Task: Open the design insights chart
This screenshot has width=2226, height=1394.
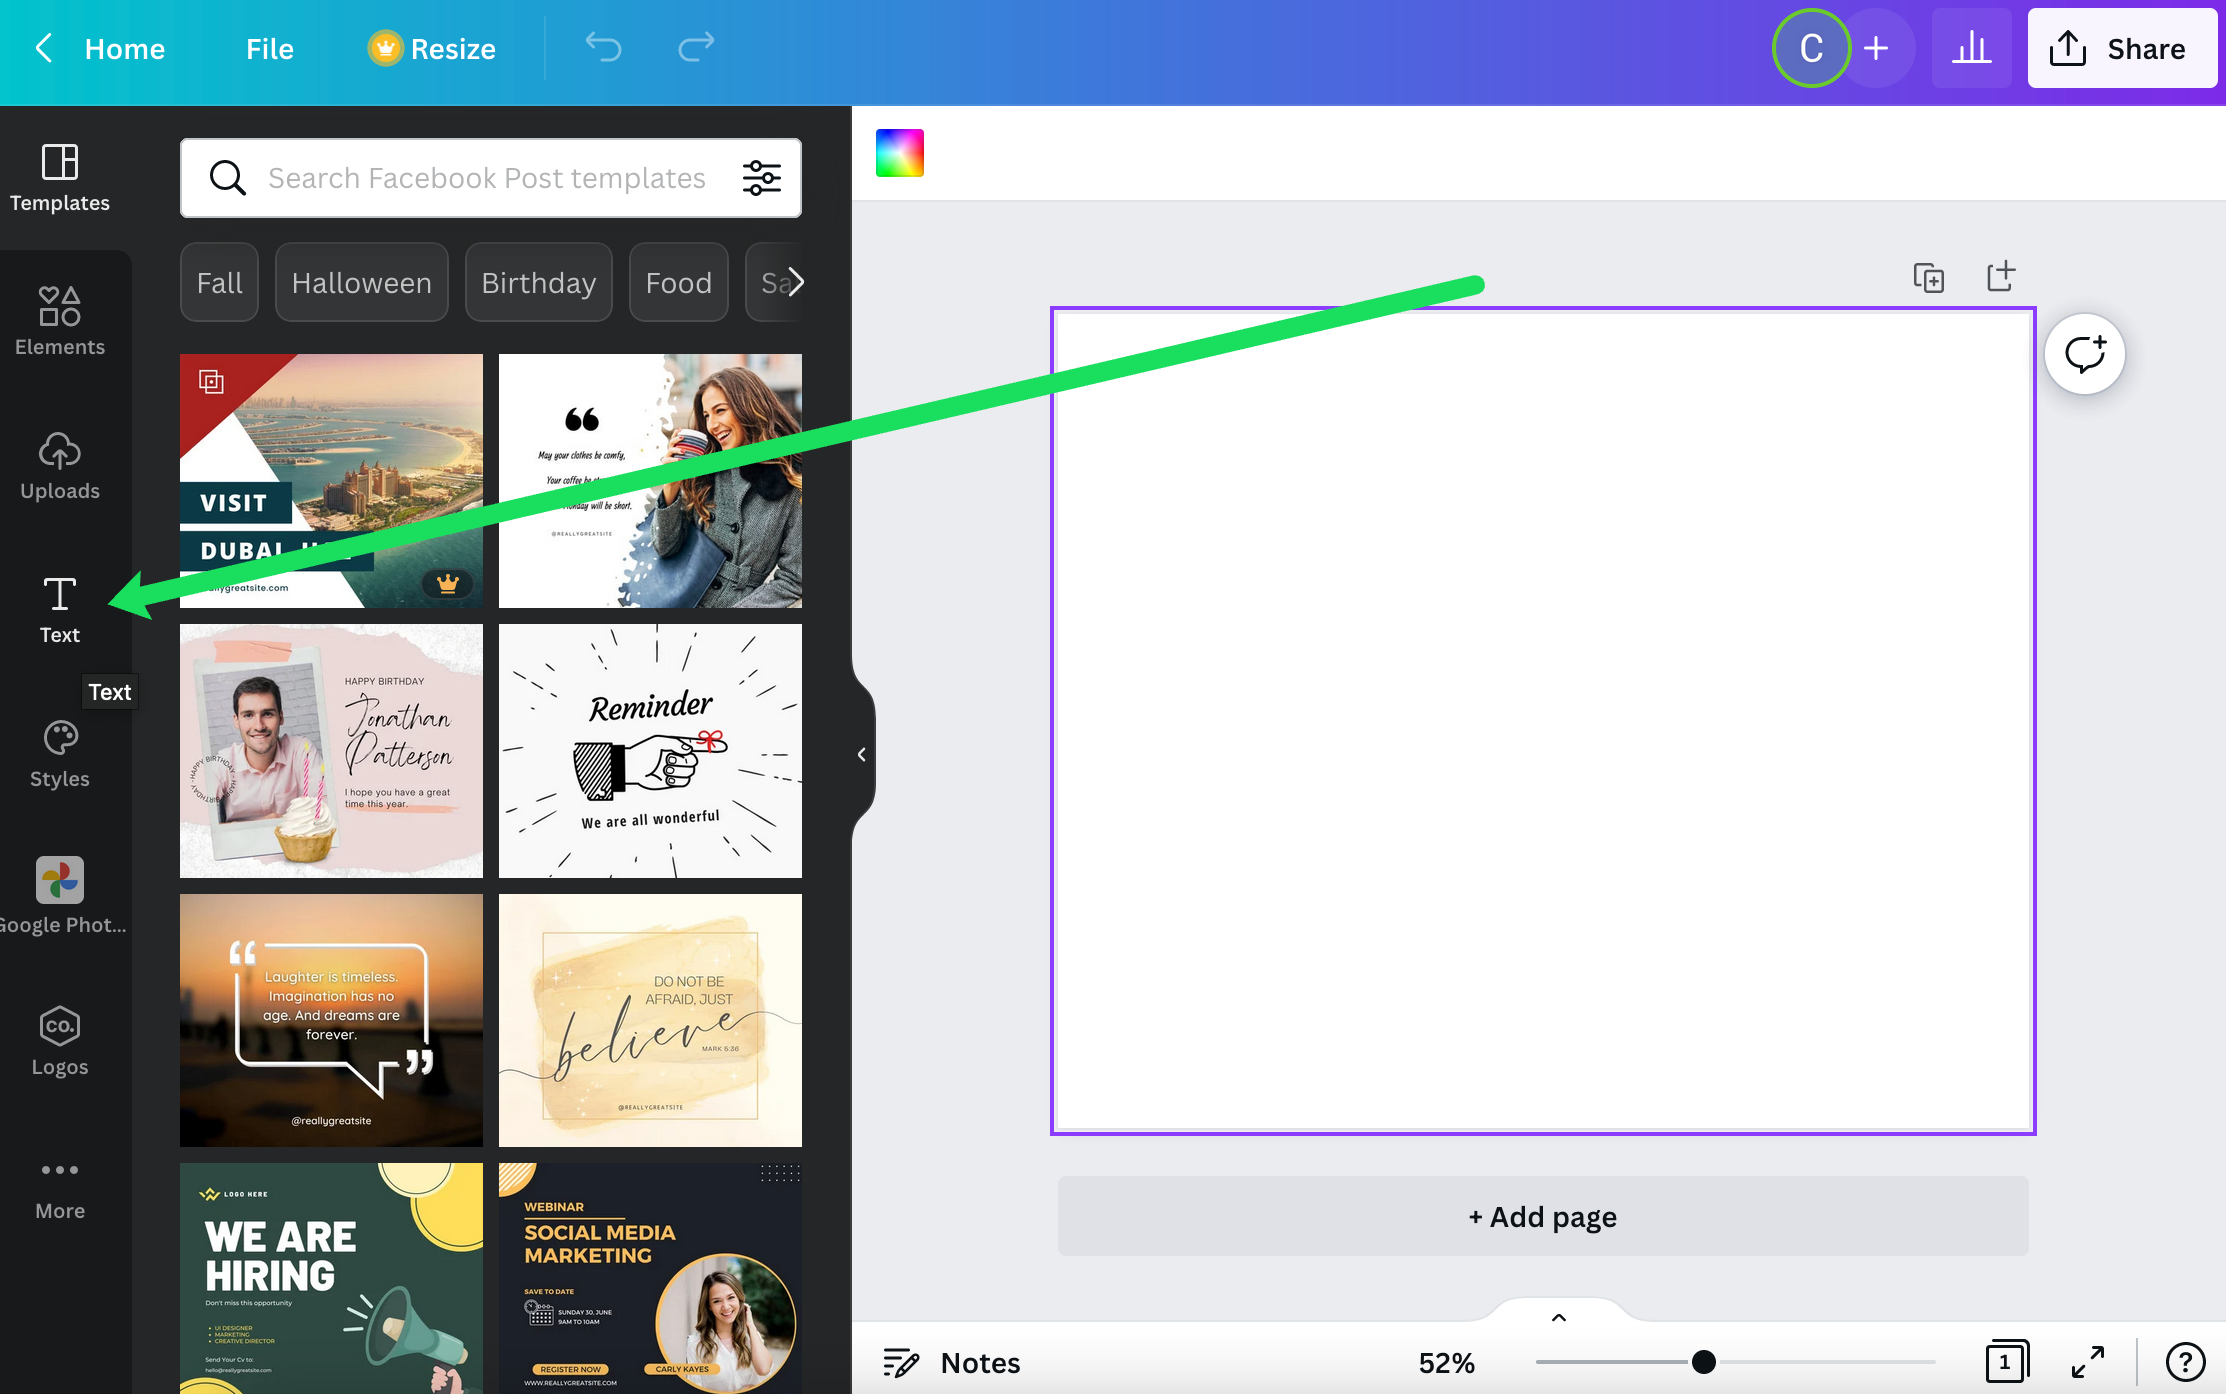Action: pyautogui.click(x=1971, y=47)
